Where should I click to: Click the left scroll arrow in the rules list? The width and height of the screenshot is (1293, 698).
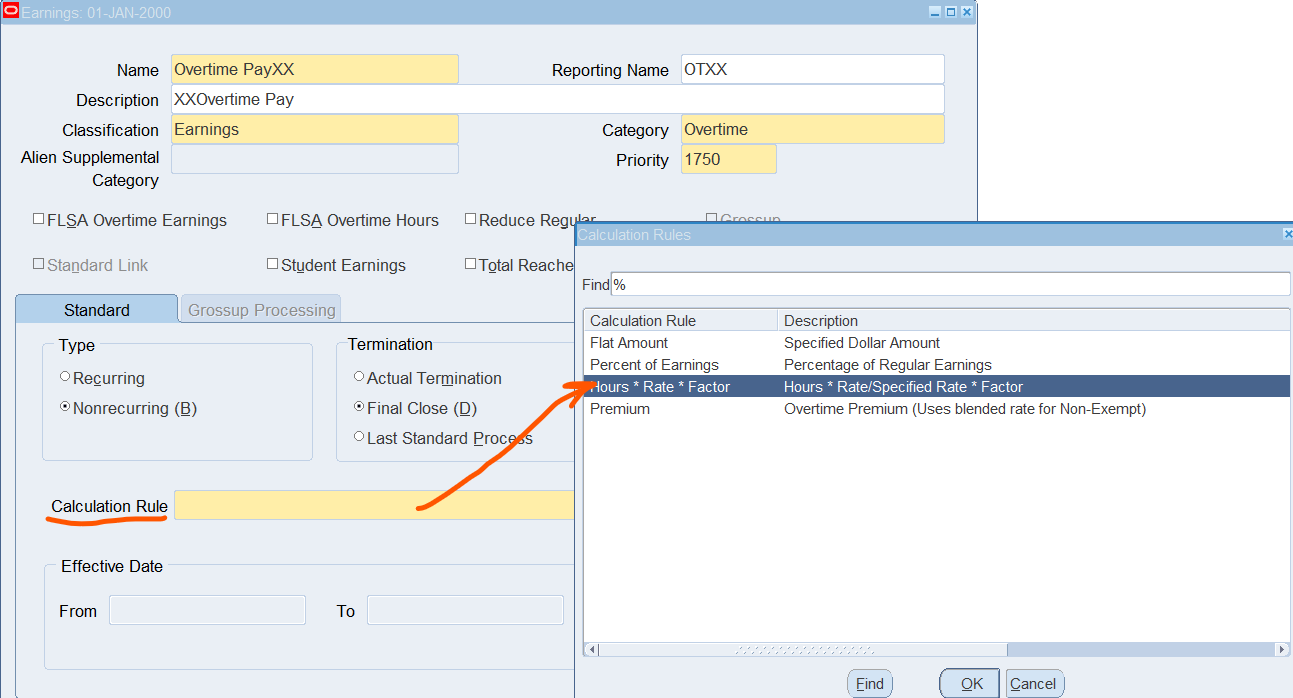point(591,650)
